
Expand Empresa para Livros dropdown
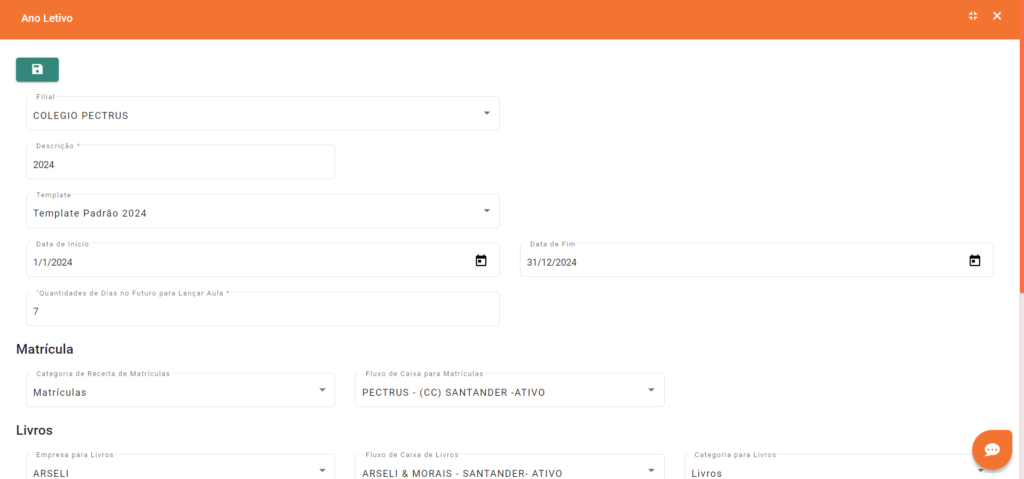322,469
